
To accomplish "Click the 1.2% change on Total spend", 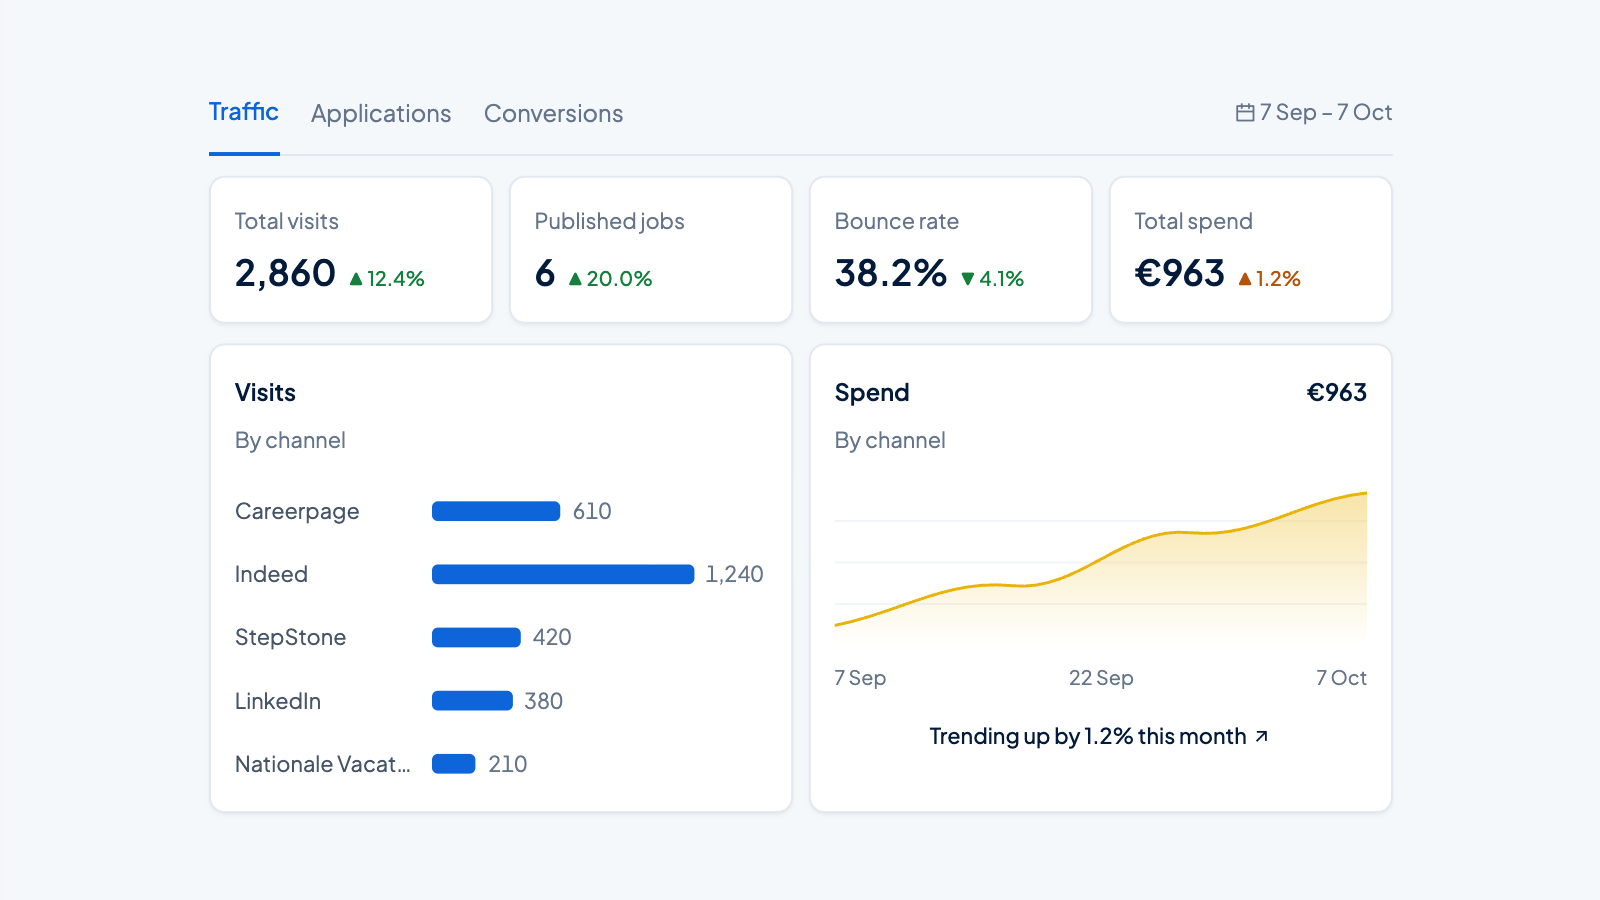I will (x=1278, y=279).
